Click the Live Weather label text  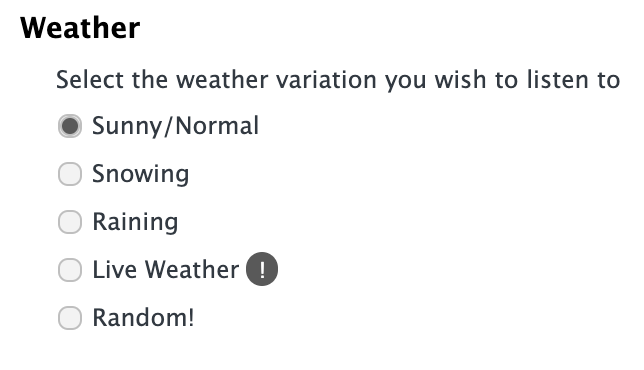(166, 270)
